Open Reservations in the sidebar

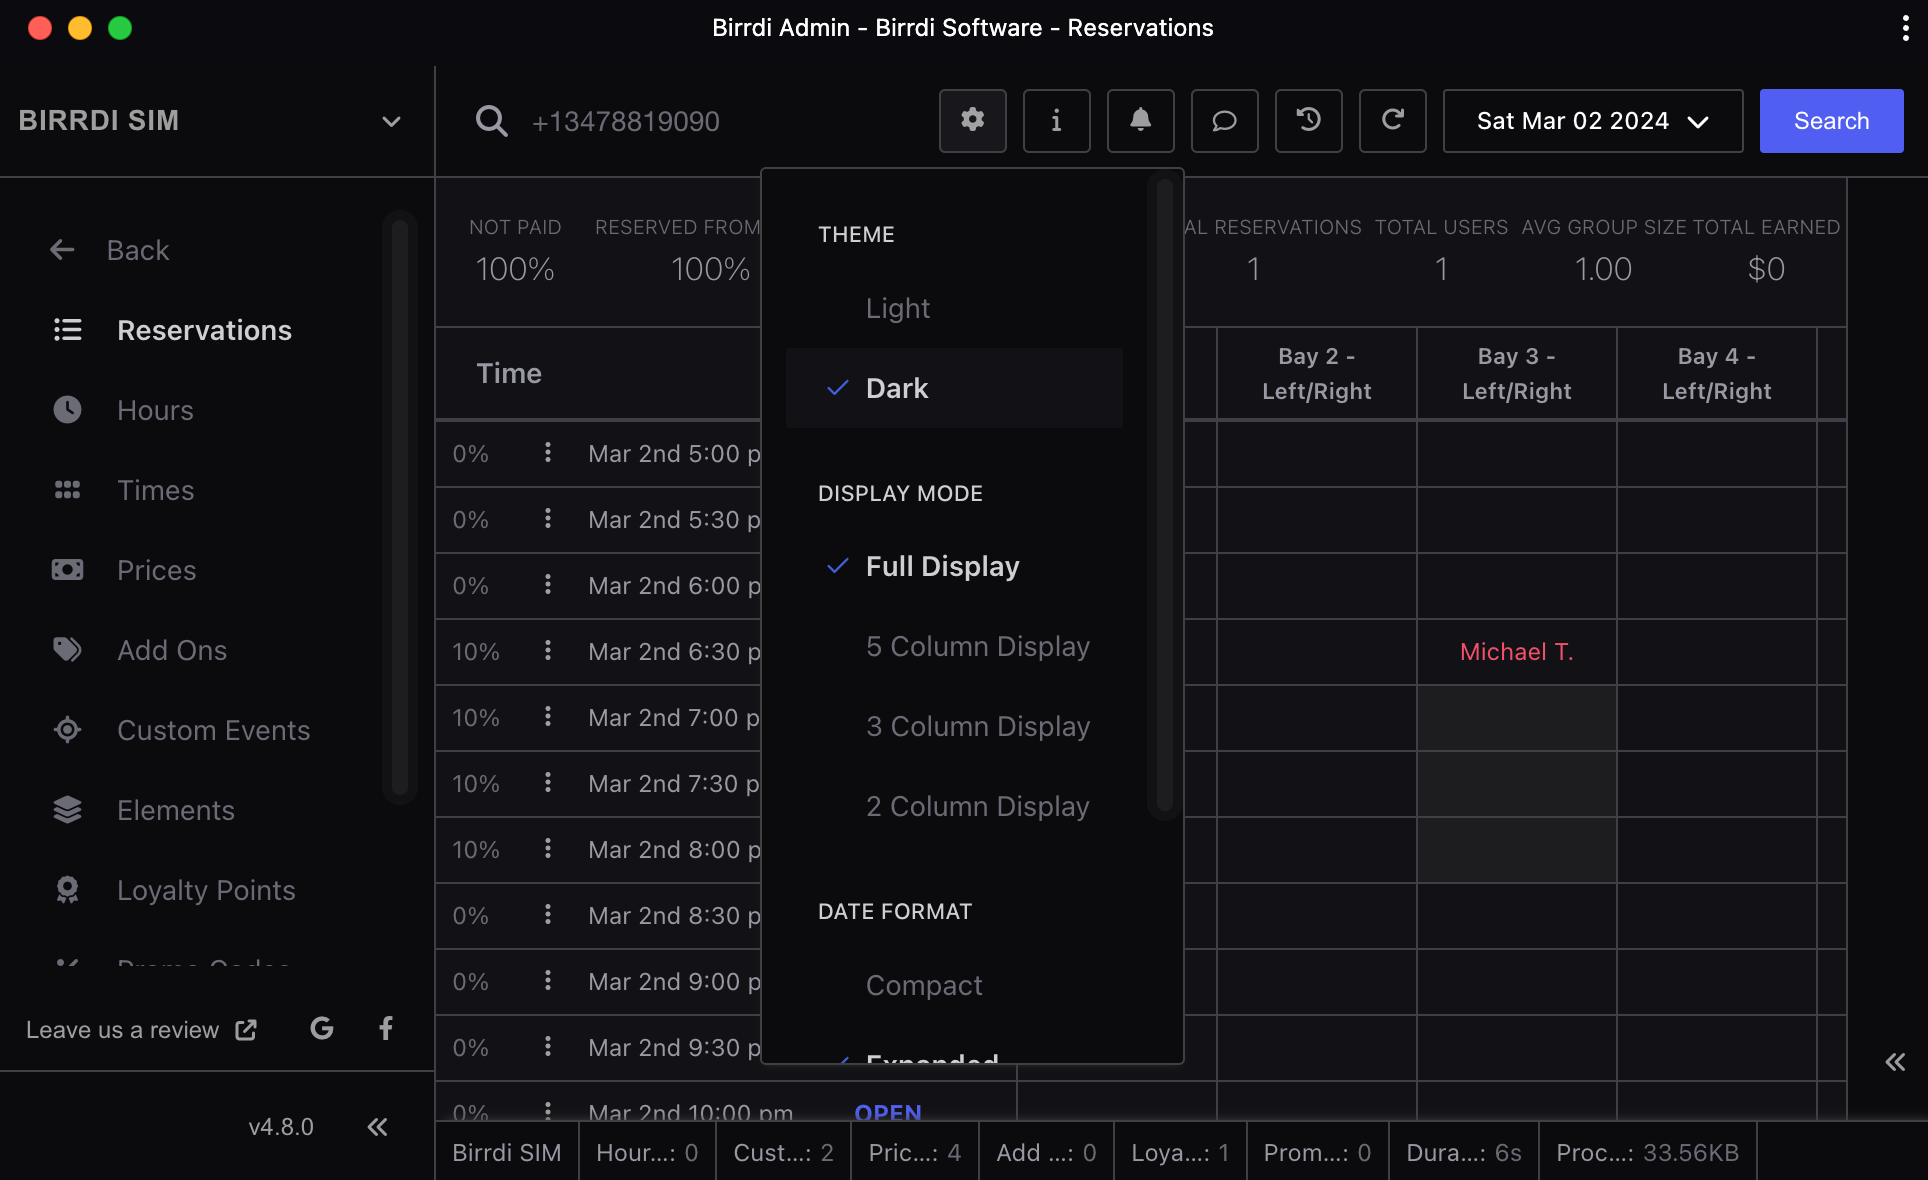click(x=172, y=330)
